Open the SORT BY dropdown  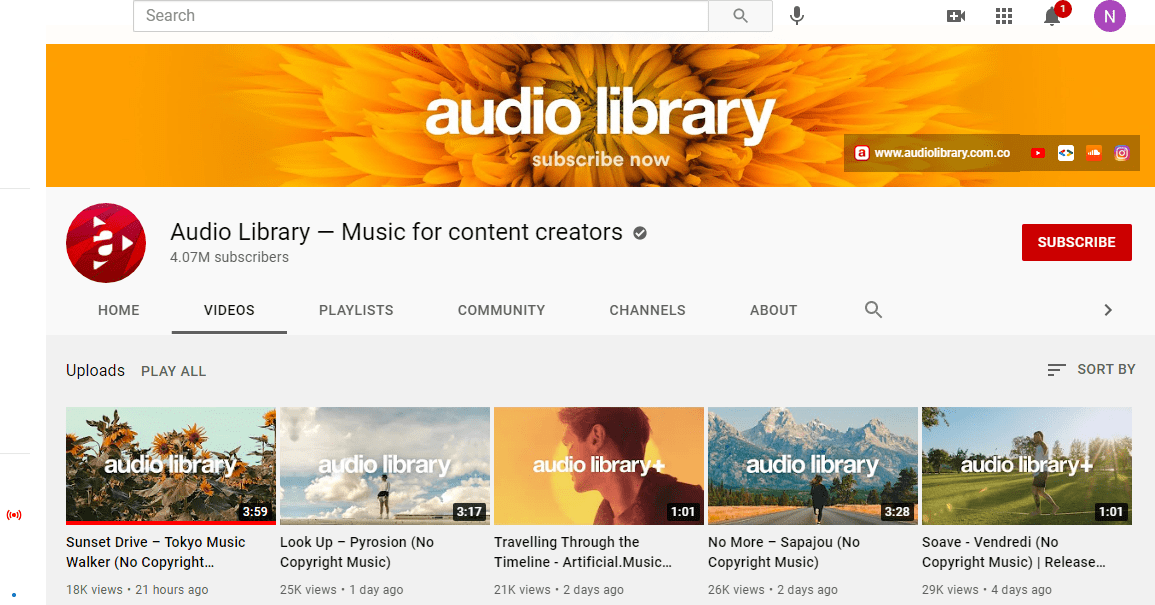coord(1091,369)
